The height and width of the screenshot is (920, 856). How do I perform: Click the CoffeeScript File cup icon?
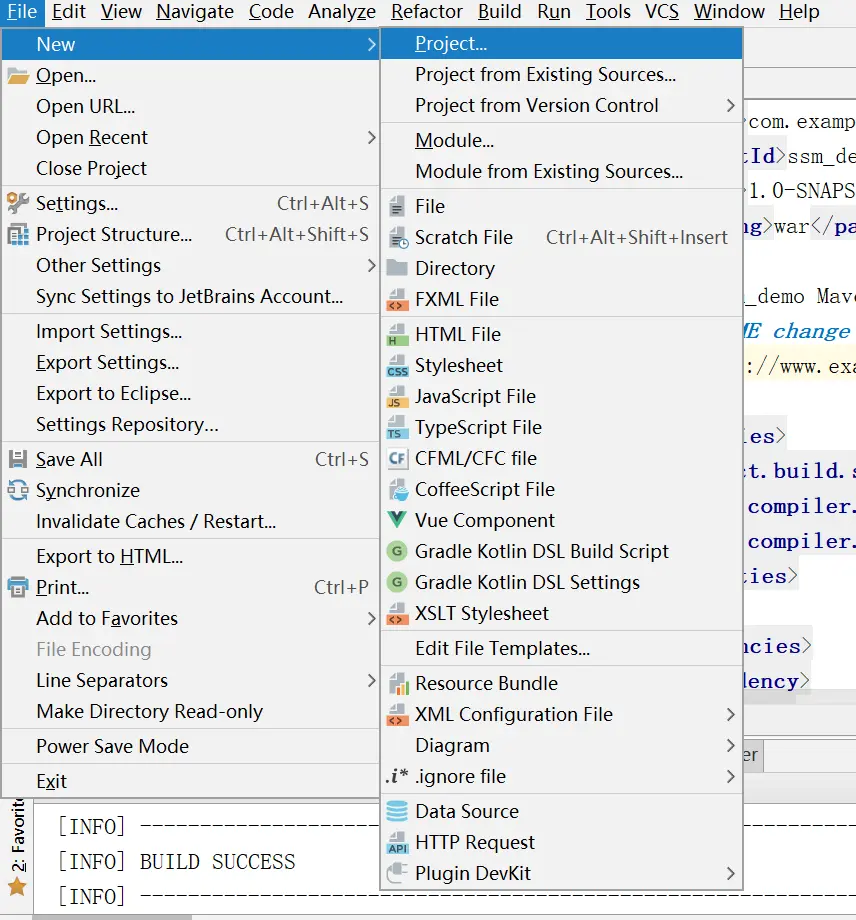point(398,489)
